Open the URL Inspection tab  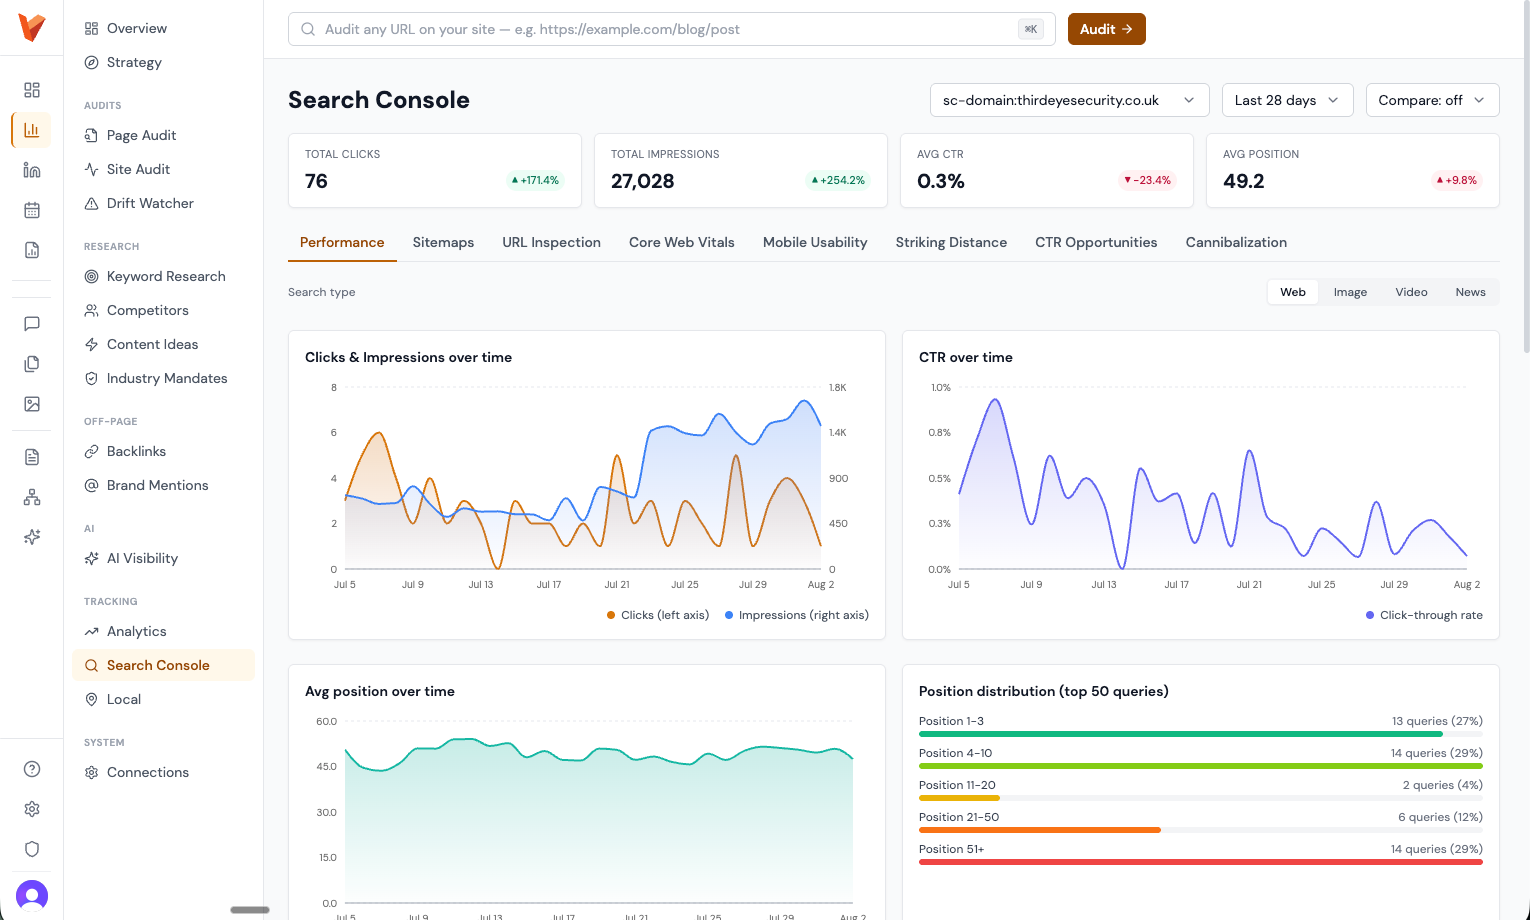click(551, 242)
